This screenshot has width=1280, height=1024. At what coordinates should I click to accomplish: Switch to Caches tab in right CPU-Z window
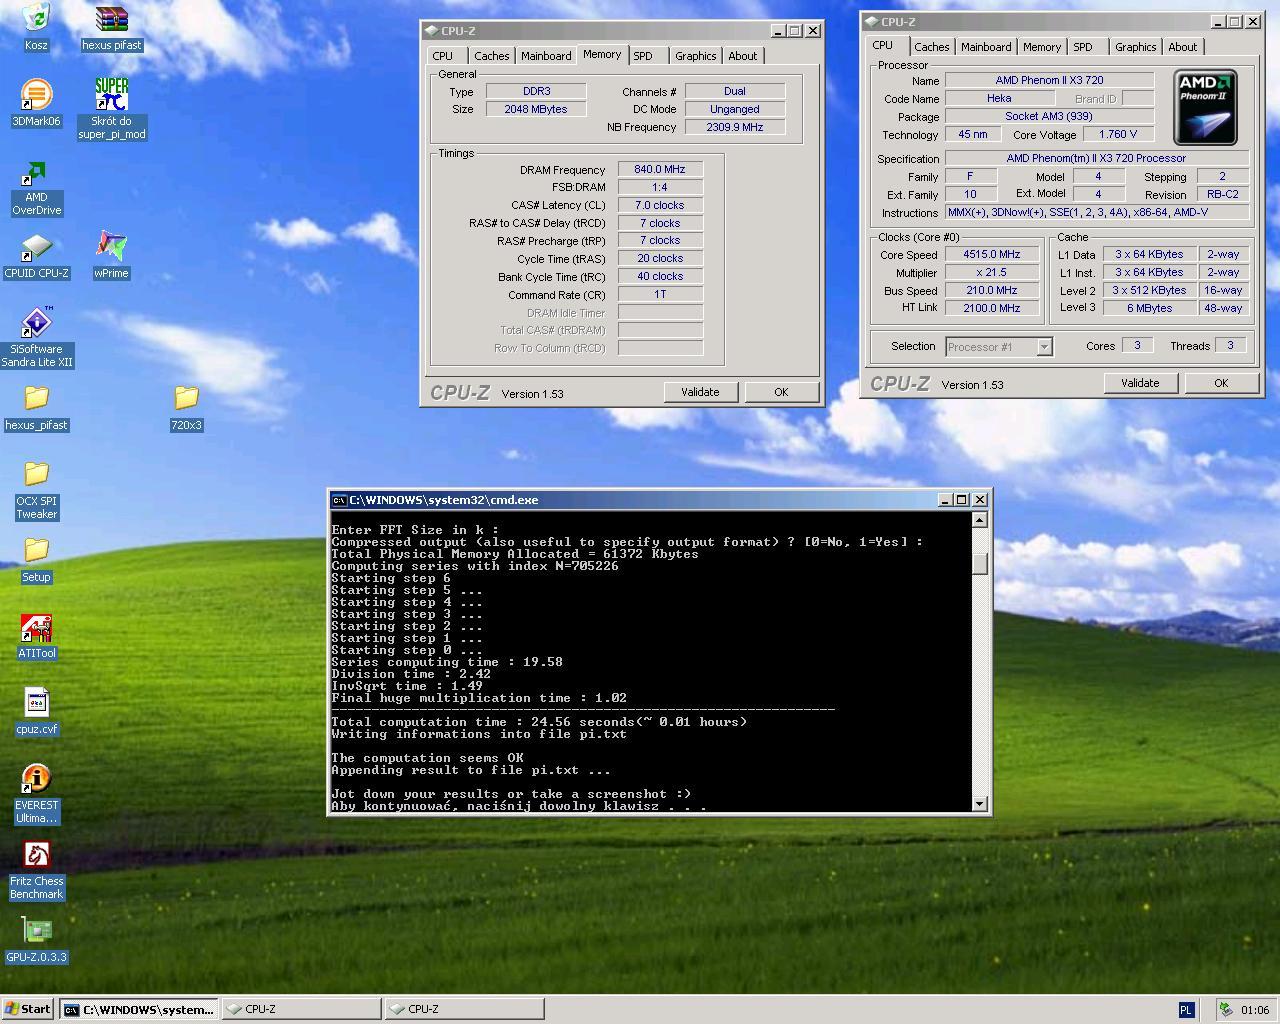(932, 47)
